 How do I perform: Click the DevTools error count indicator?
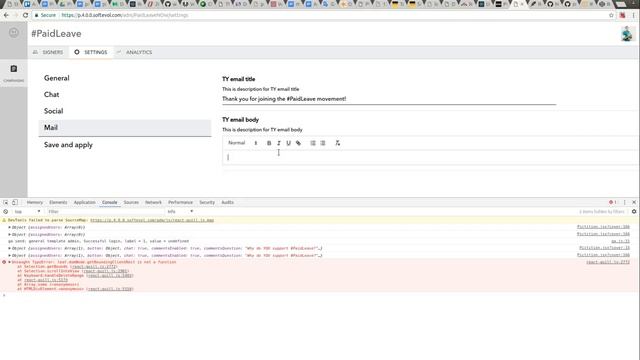(613, 202)
